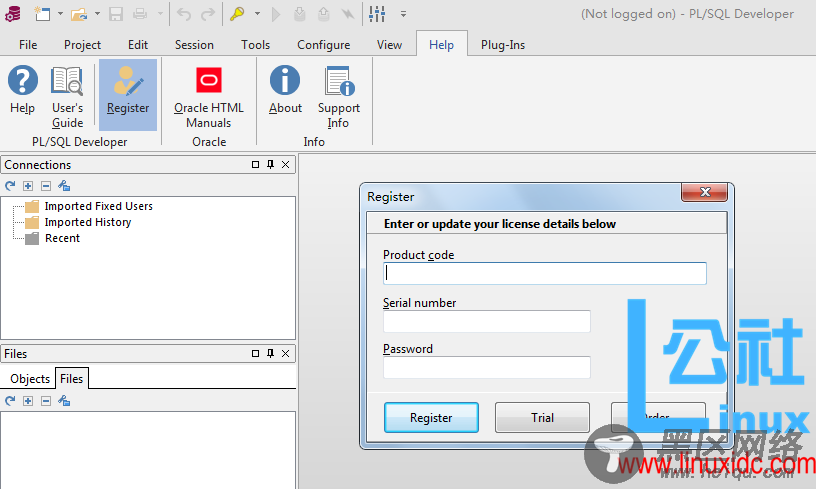Click the plus icon in Files panel
This screenshot has height=489, width=816.
(28, 401)
